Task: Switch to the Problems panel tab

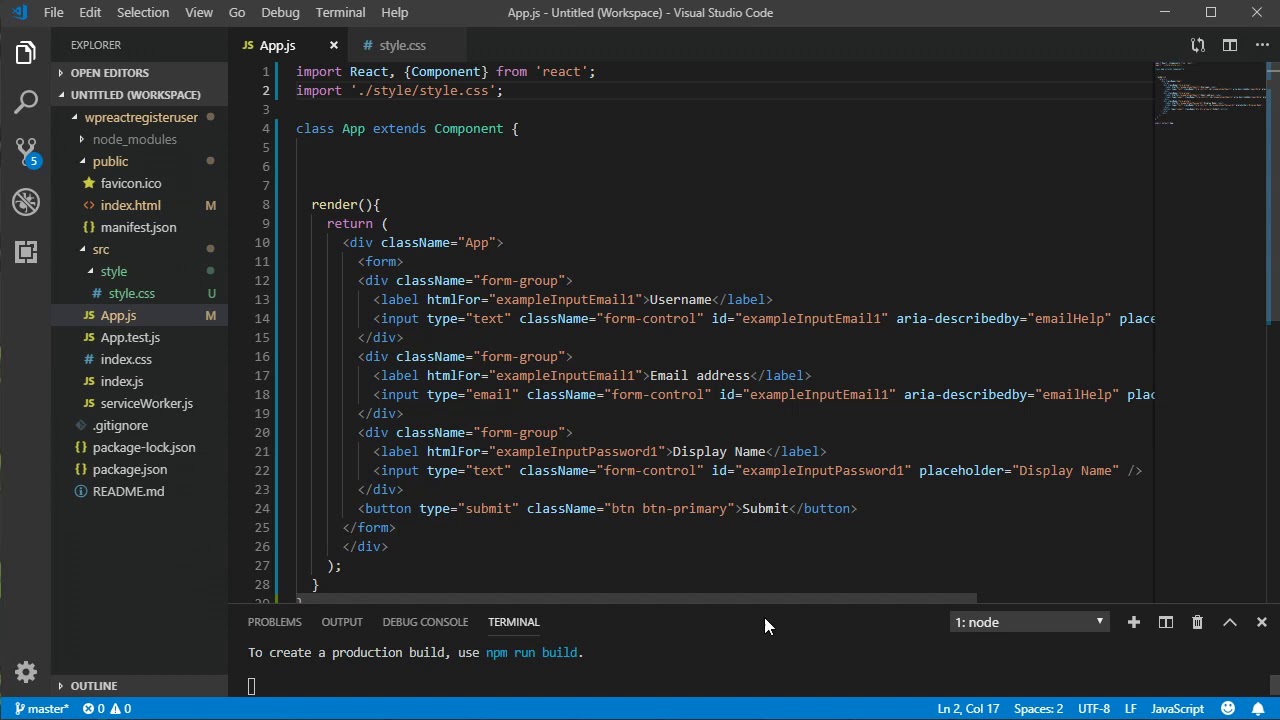Action: tap(274, 622)
